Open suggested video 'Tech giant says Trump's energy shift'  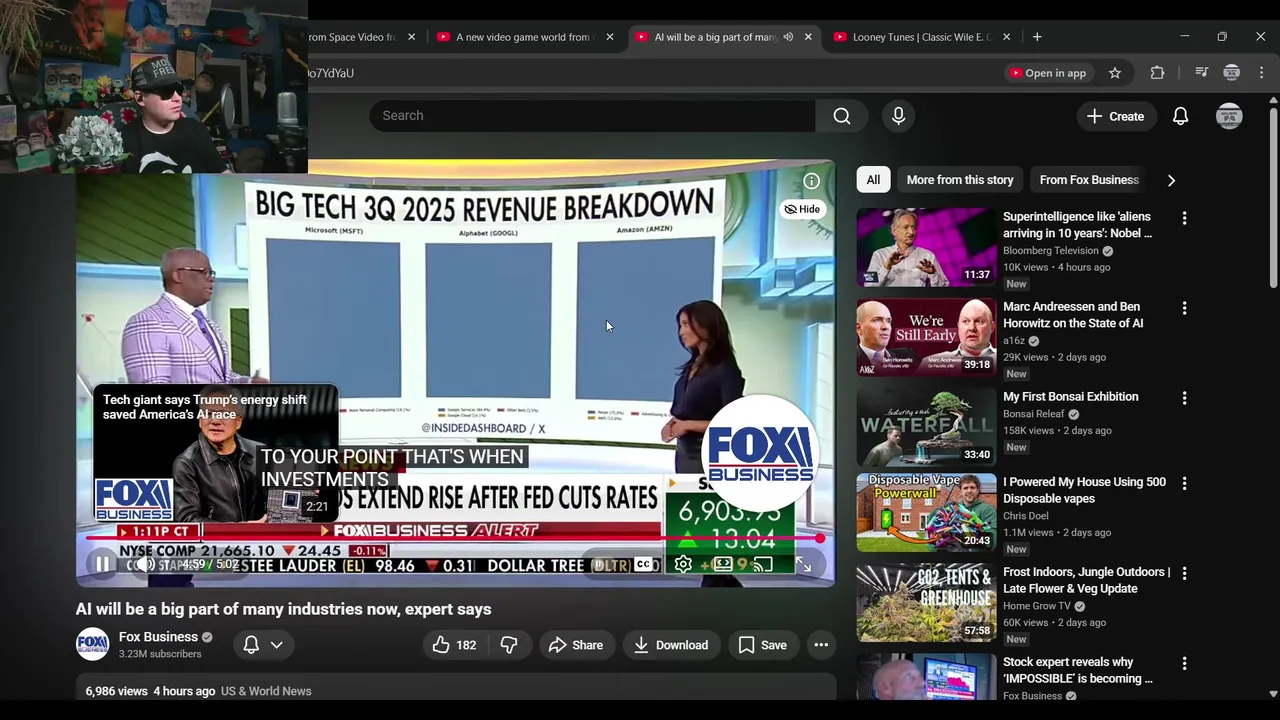pyautogui.click(x=216, y=453)
